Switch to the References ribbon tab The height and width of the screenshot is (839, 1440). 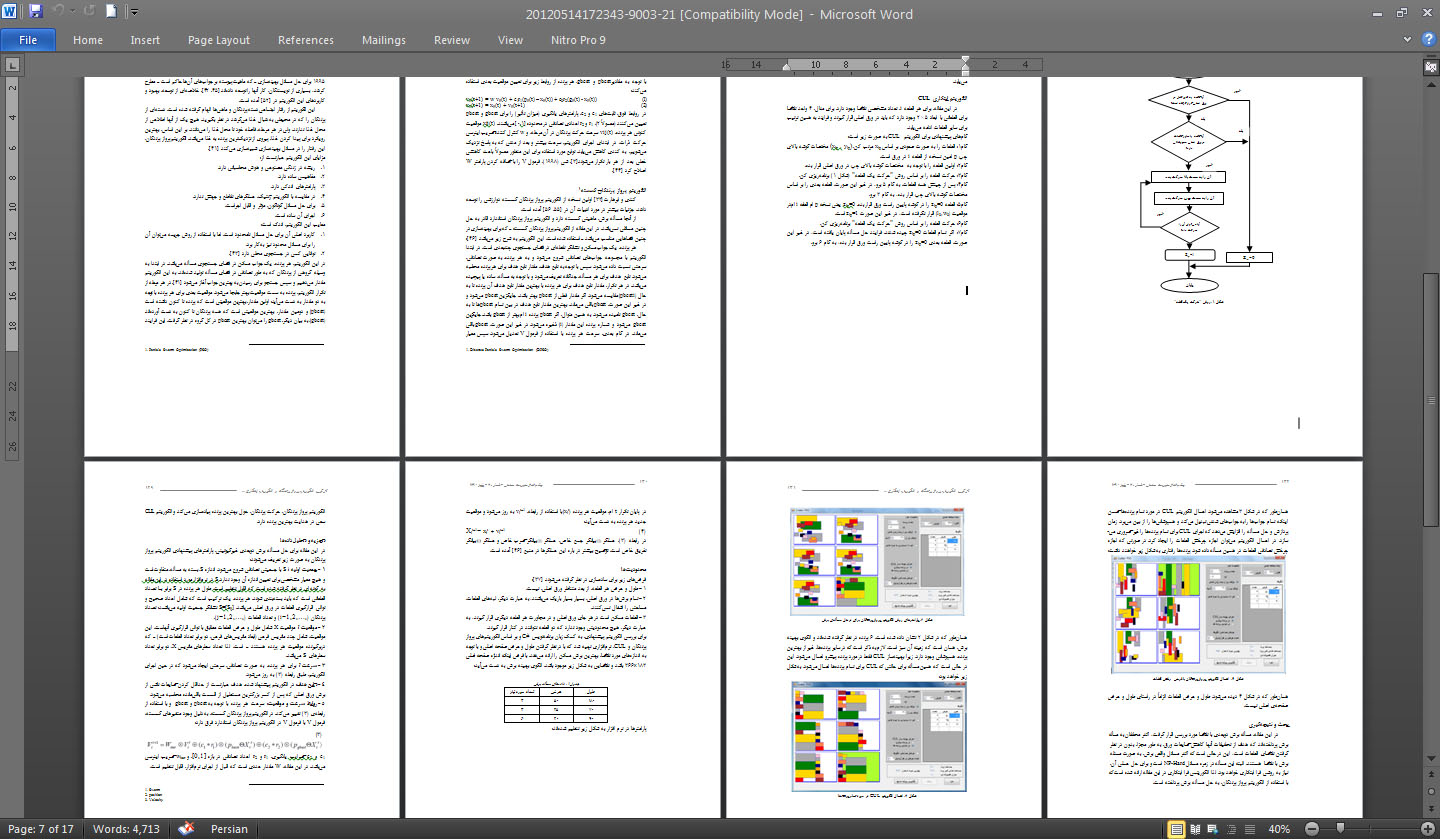tap(305, 40)
